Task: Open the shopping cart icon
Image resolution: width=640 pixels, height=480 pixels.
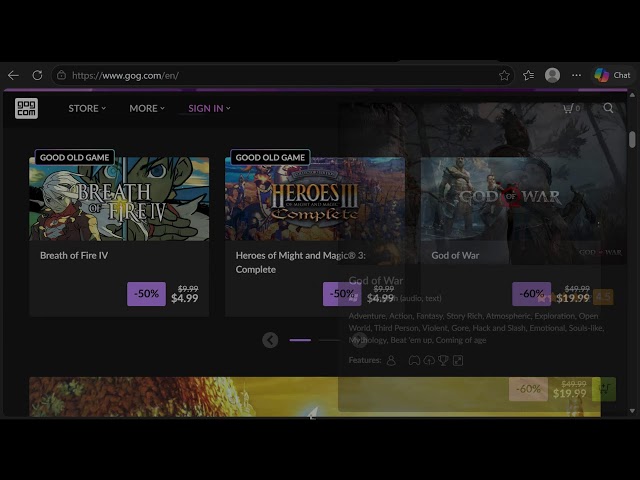Action: click(x=571, y=108)
